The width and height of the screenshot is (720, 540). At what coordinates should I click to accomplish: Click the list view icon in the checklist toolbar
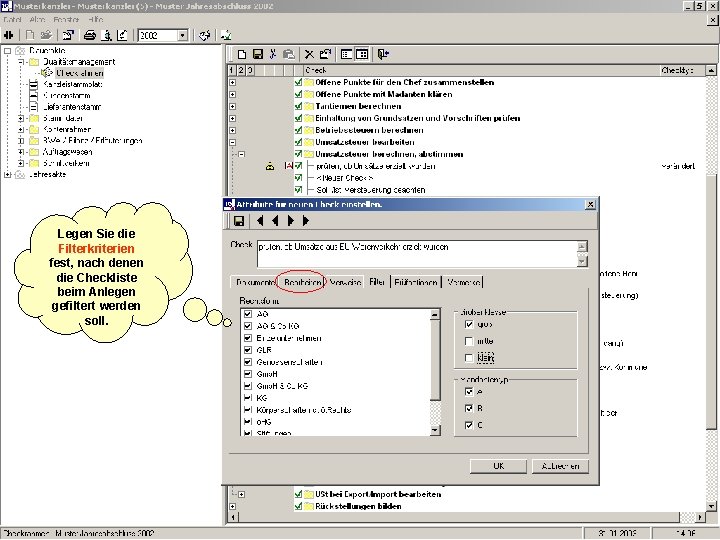(347, 54)
